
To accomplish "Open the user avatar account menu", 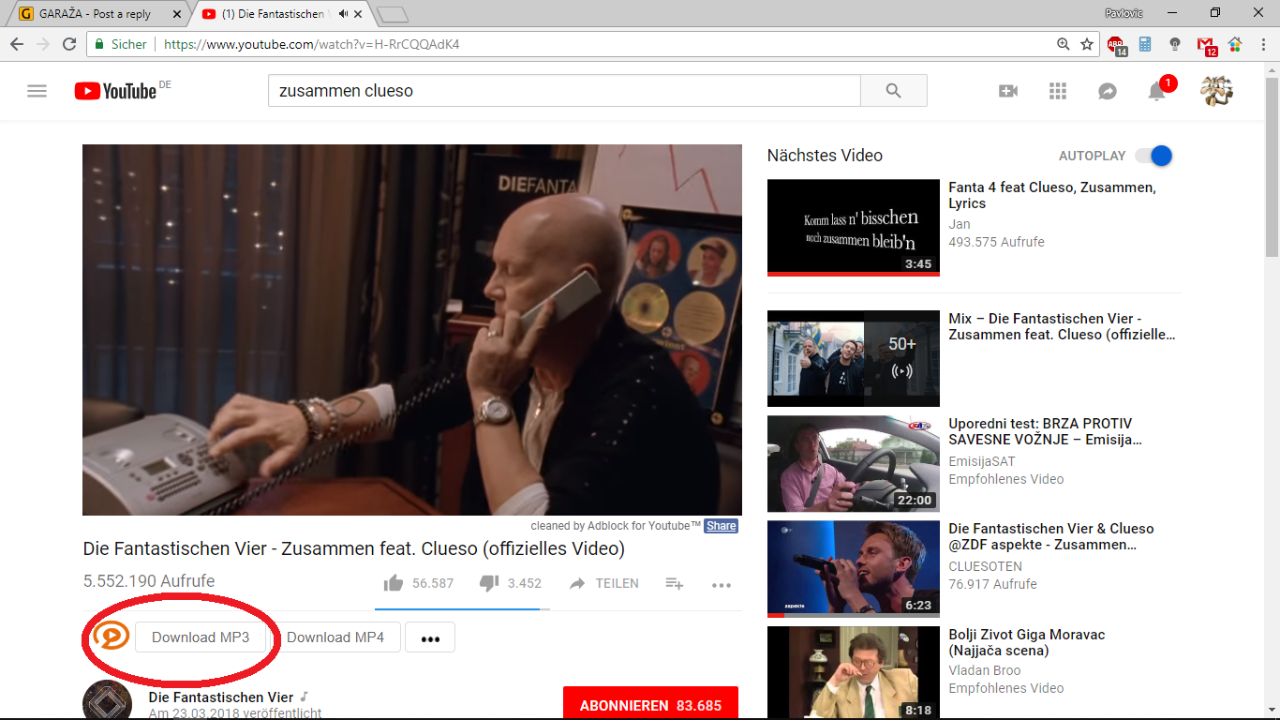I will 1216,91.
